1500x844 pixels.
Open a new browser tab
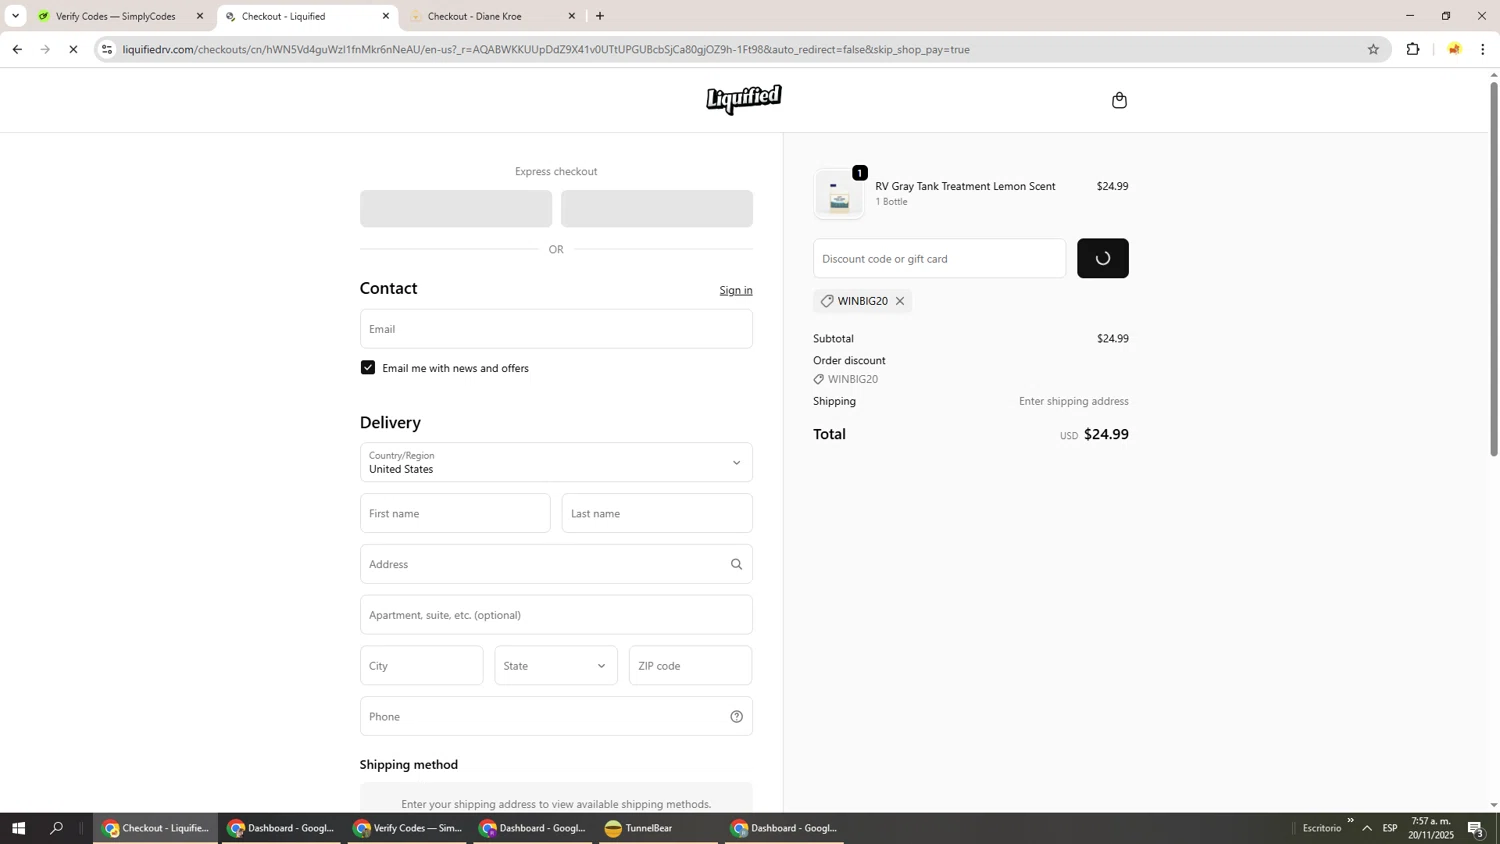(600, 16)
